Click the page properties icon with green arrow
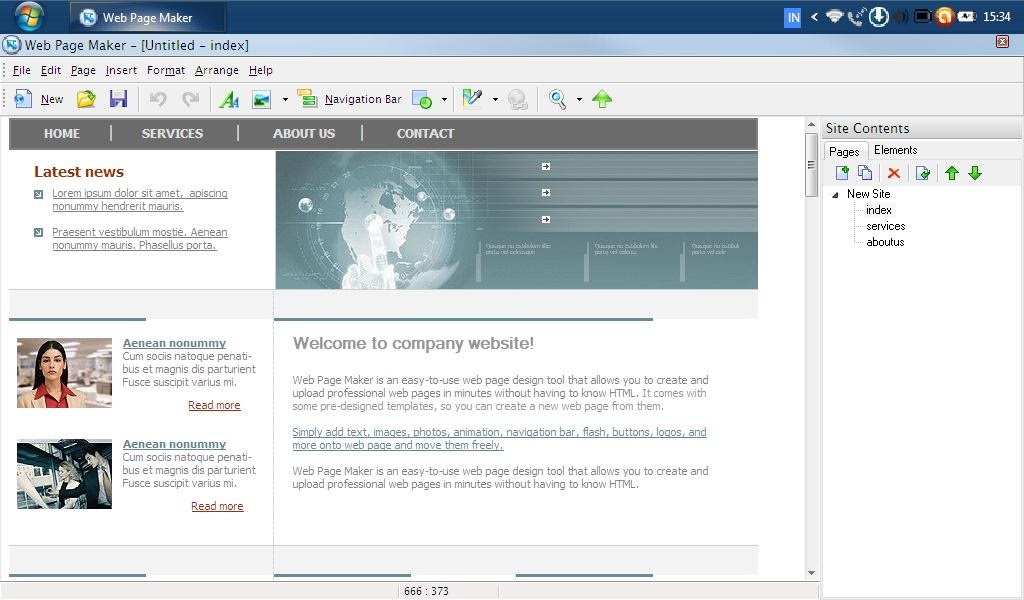 [x=923, y=173]
